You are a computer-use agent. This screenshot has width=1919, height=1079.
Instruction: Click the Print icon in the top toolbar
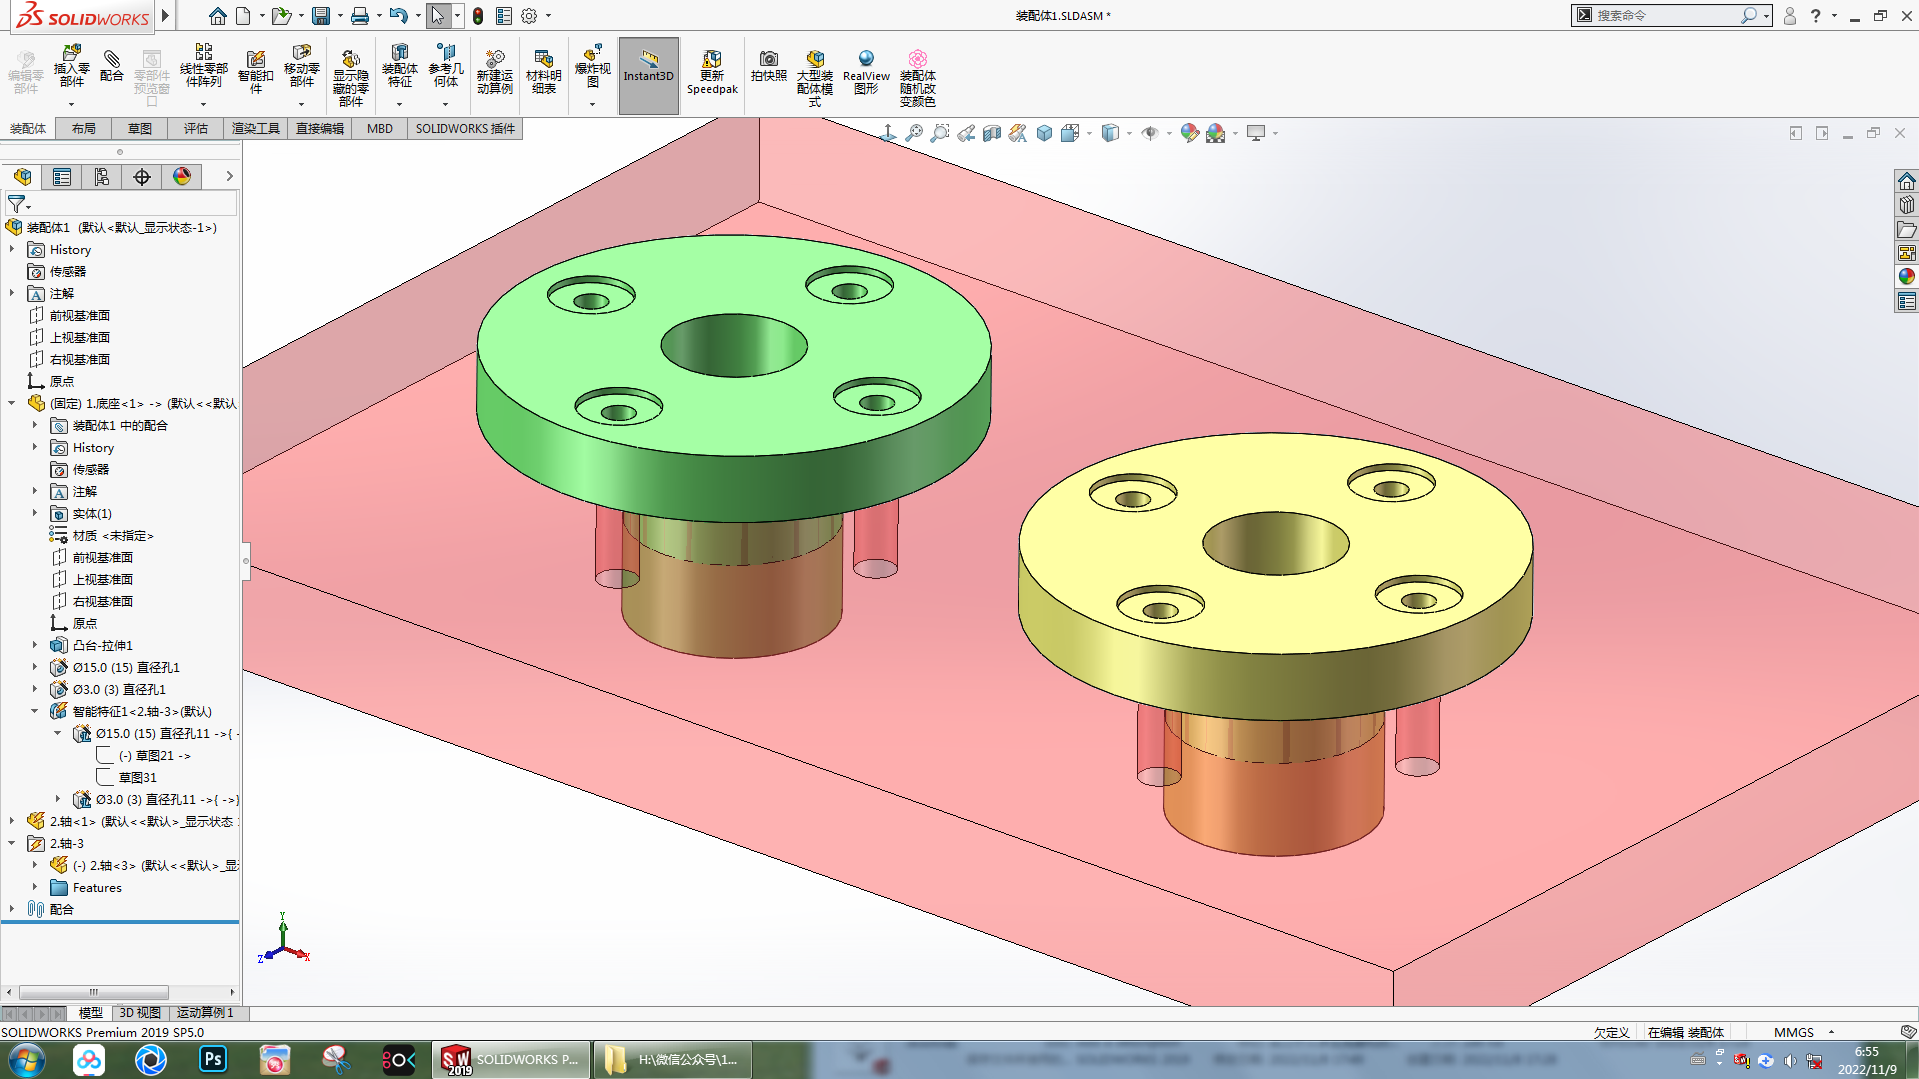[x=360, y=16]
